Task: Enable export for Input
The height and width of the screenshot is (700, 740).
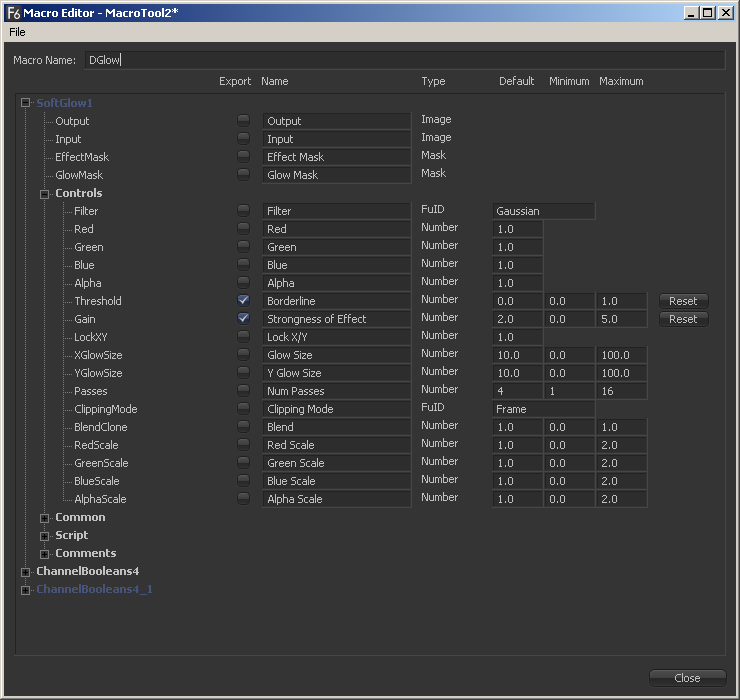Action: coord(244,138)
